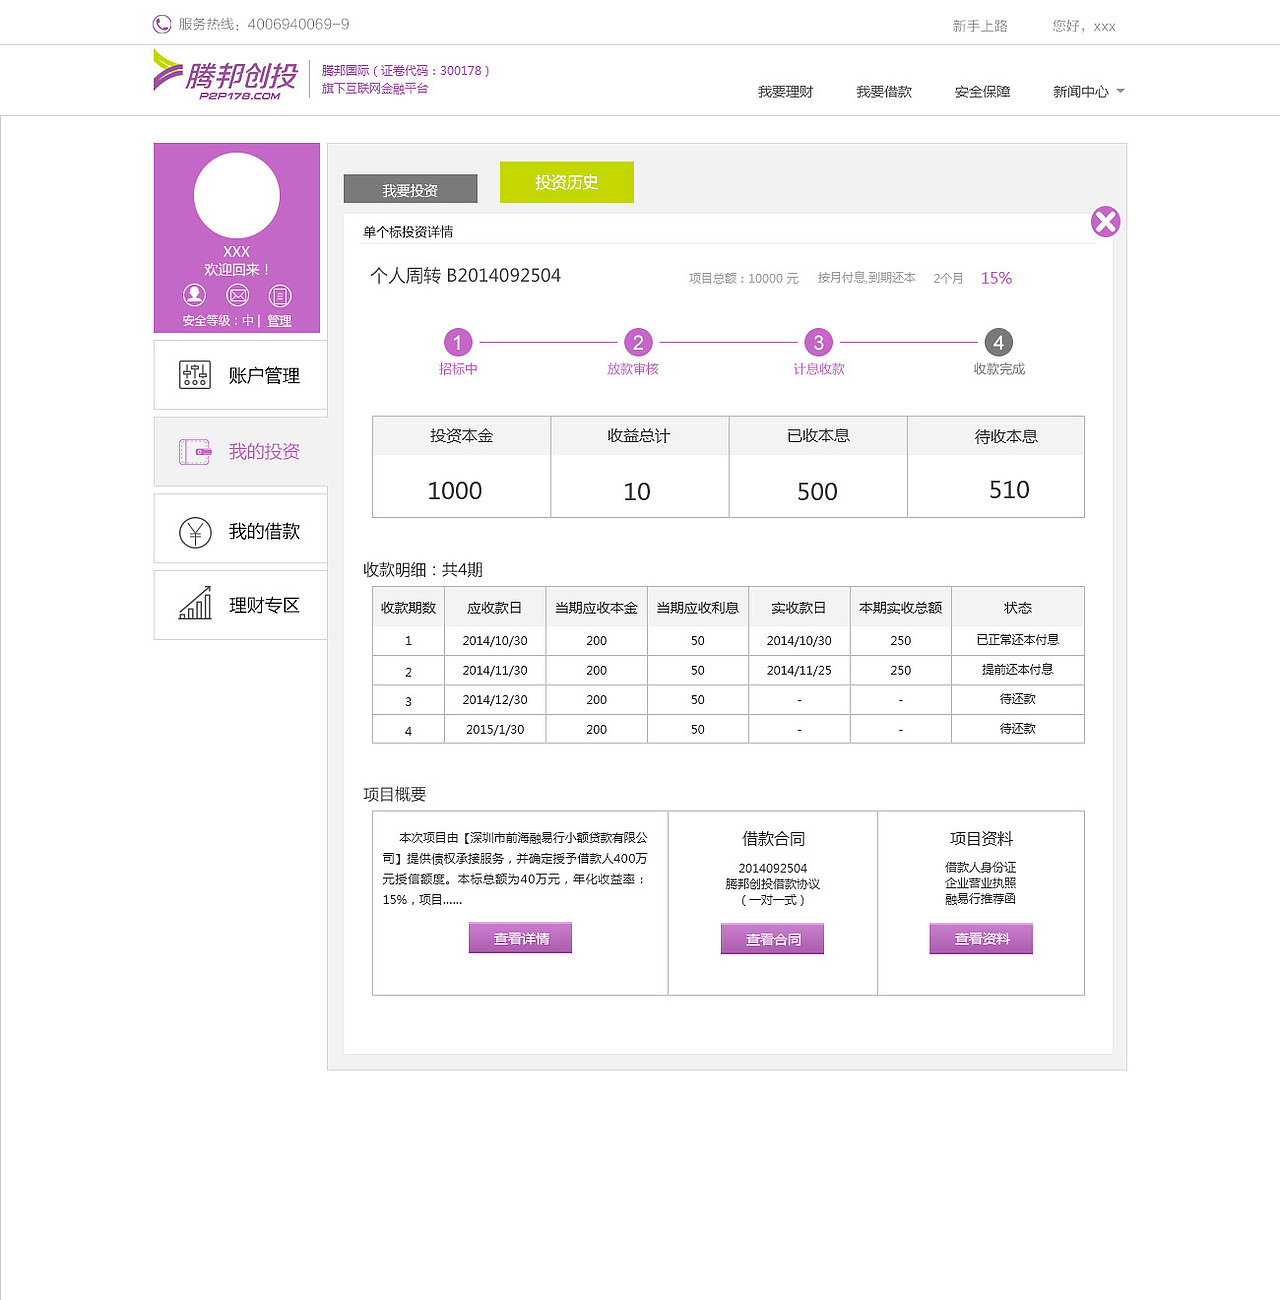Click the 账户管理 settings sliders icon
The image size is (1280, 1300).
195,375
